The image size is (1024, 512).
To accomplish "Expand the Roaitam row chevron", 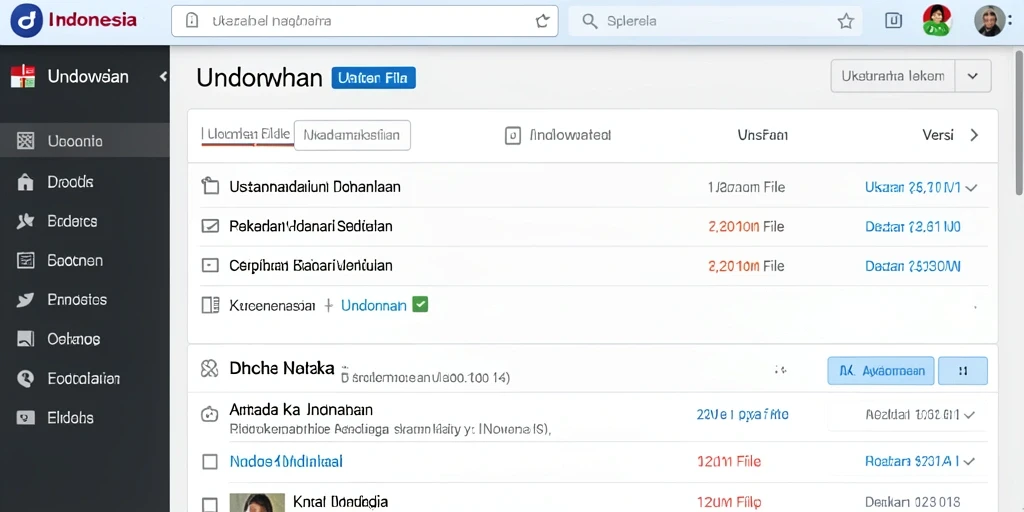I will click(x=969, y=461).
